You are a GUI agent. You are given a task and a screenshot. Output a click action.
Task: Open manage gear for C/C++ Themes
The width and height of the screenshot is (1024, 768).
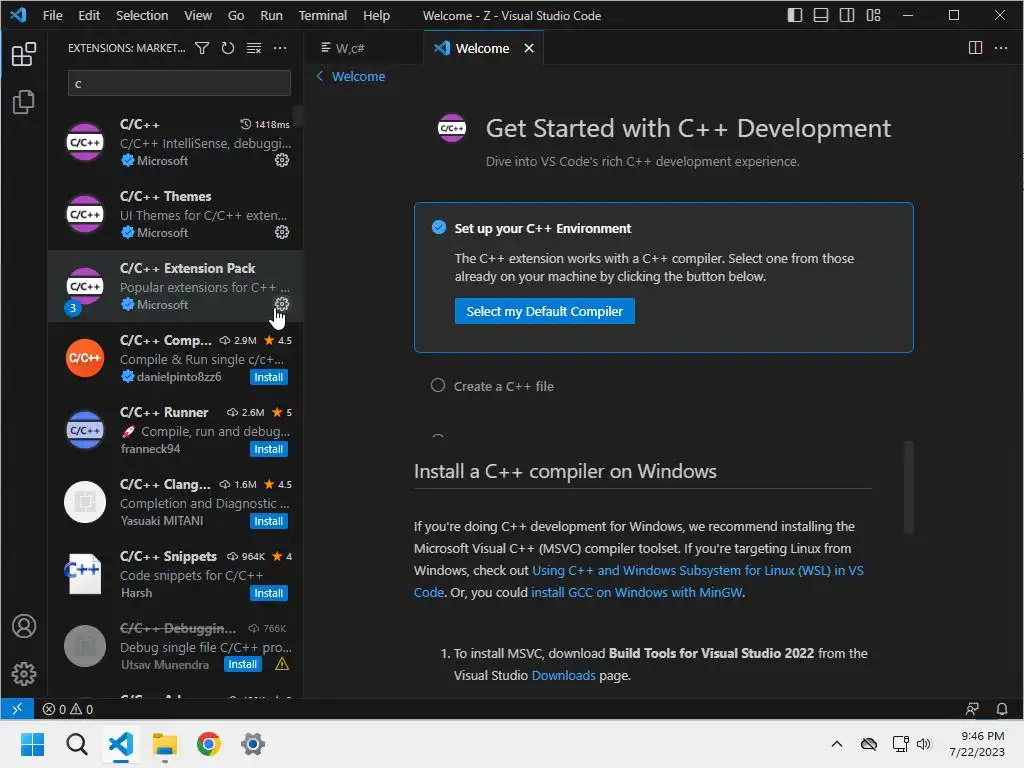pyautogui.click(x=281, y=232)
